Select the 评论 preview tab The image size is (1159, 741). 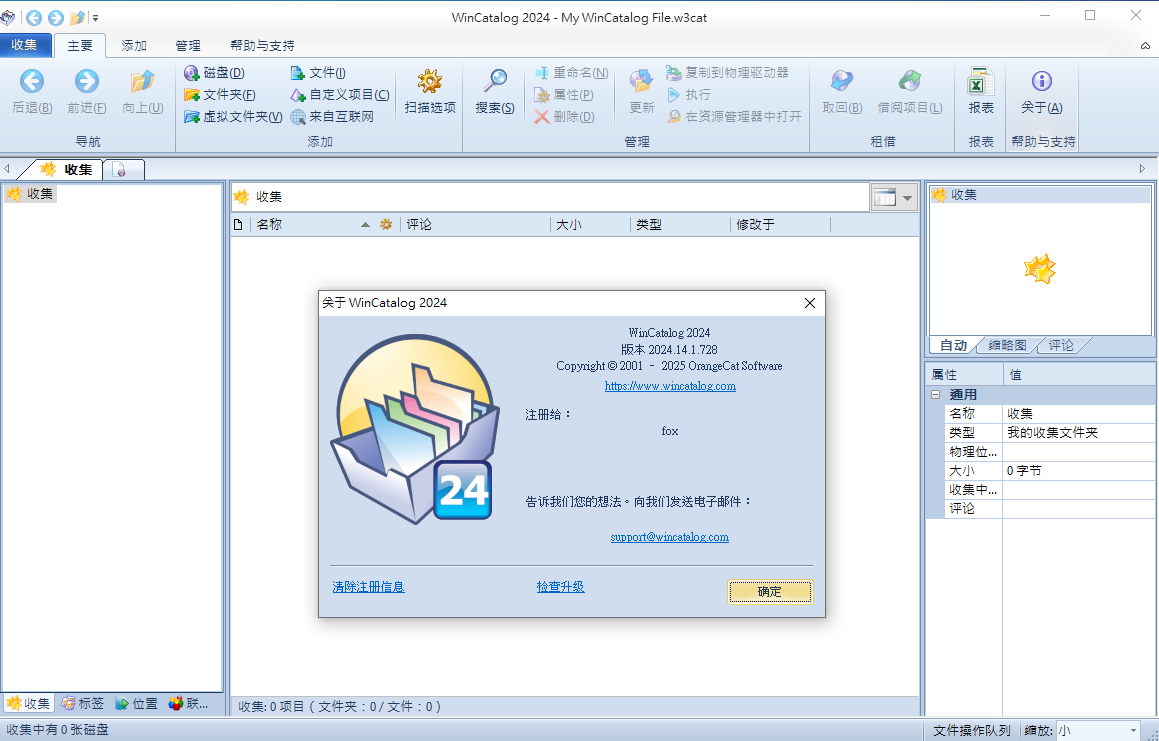point(1061,345)
